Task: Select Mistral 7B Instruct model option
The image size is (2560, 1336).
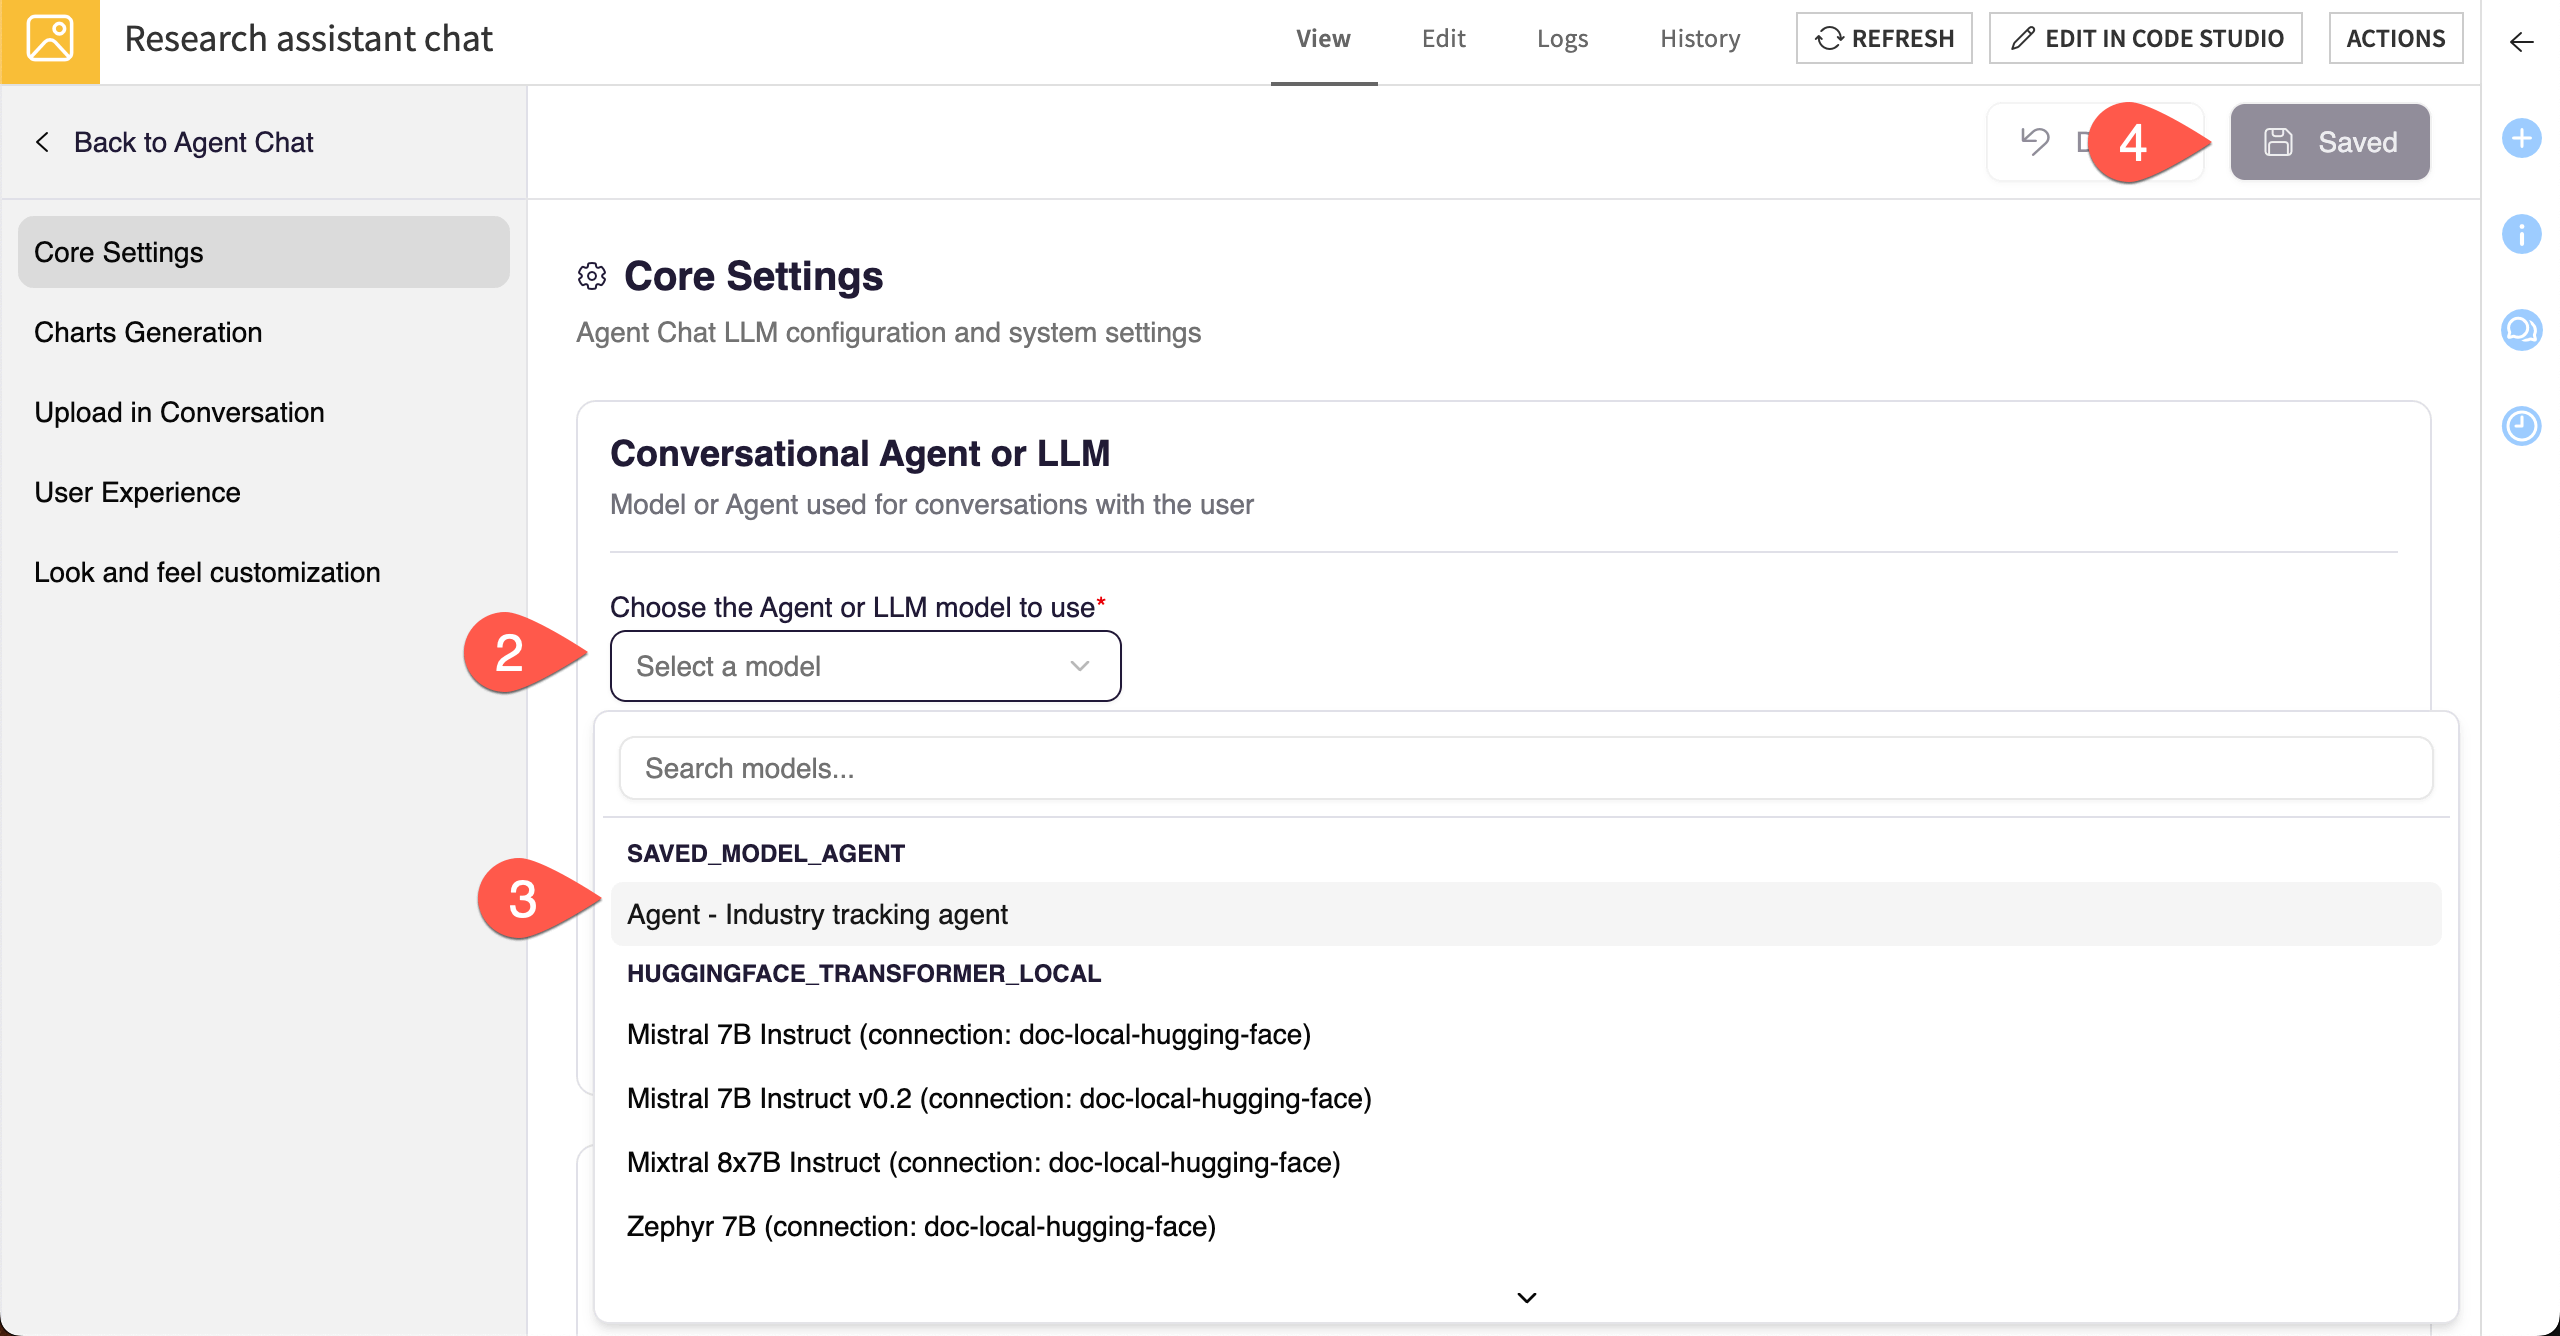Action: (1526, 1034)
